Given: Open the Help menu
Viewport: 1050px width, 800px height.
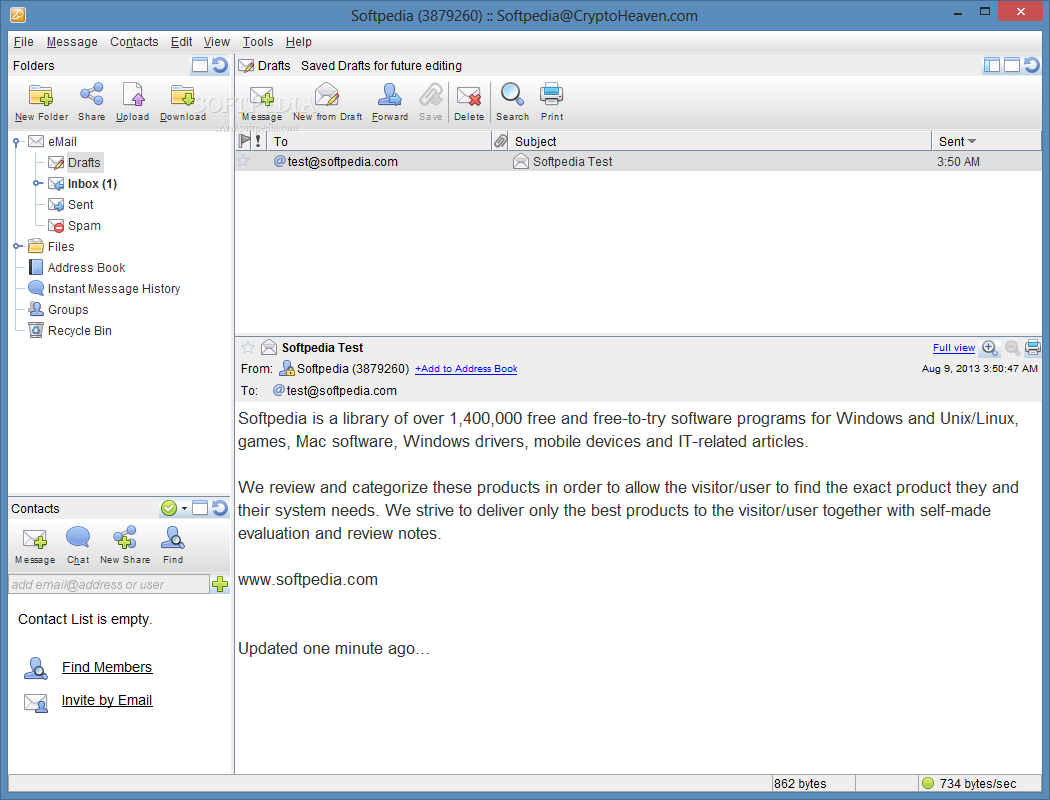Looking at the screenshot, I should (x=299, y=42).
